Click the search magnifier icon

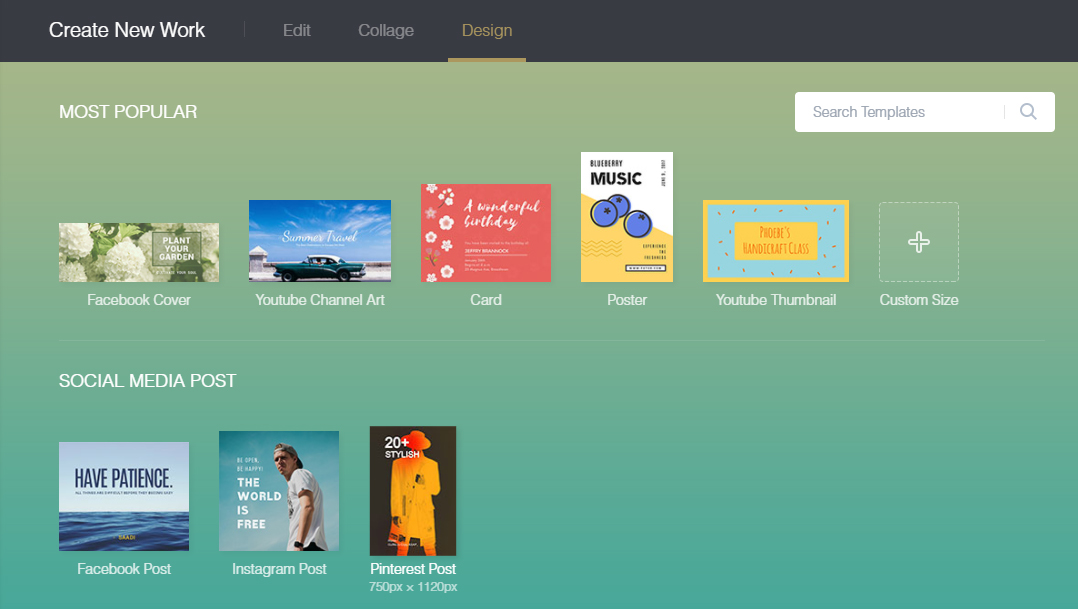(x=1028, y=112)
